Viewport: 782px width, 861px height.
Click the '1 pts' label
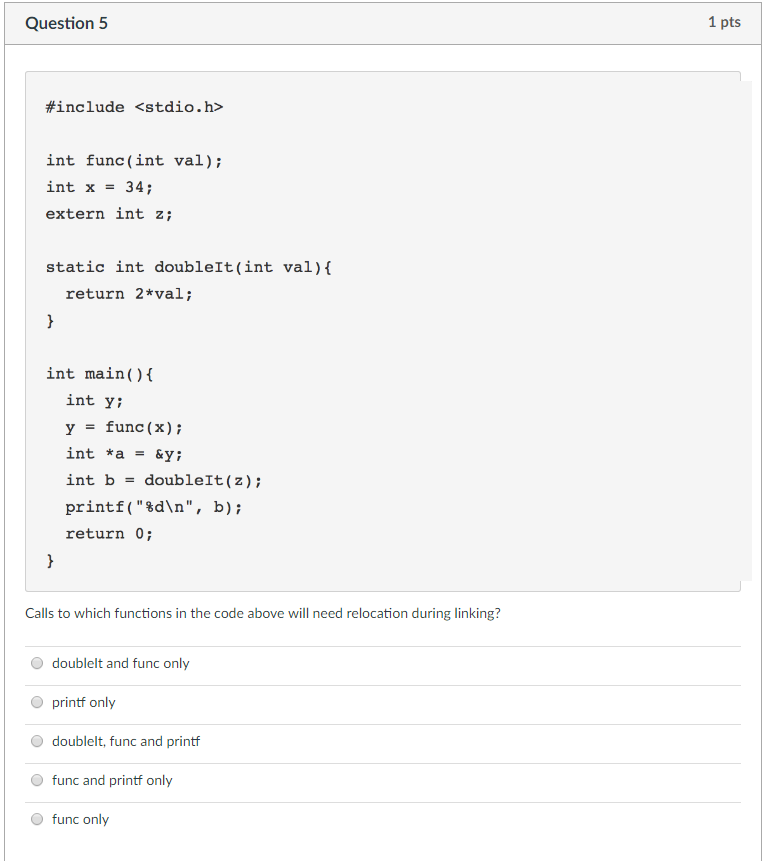click(x=727, y=22)
